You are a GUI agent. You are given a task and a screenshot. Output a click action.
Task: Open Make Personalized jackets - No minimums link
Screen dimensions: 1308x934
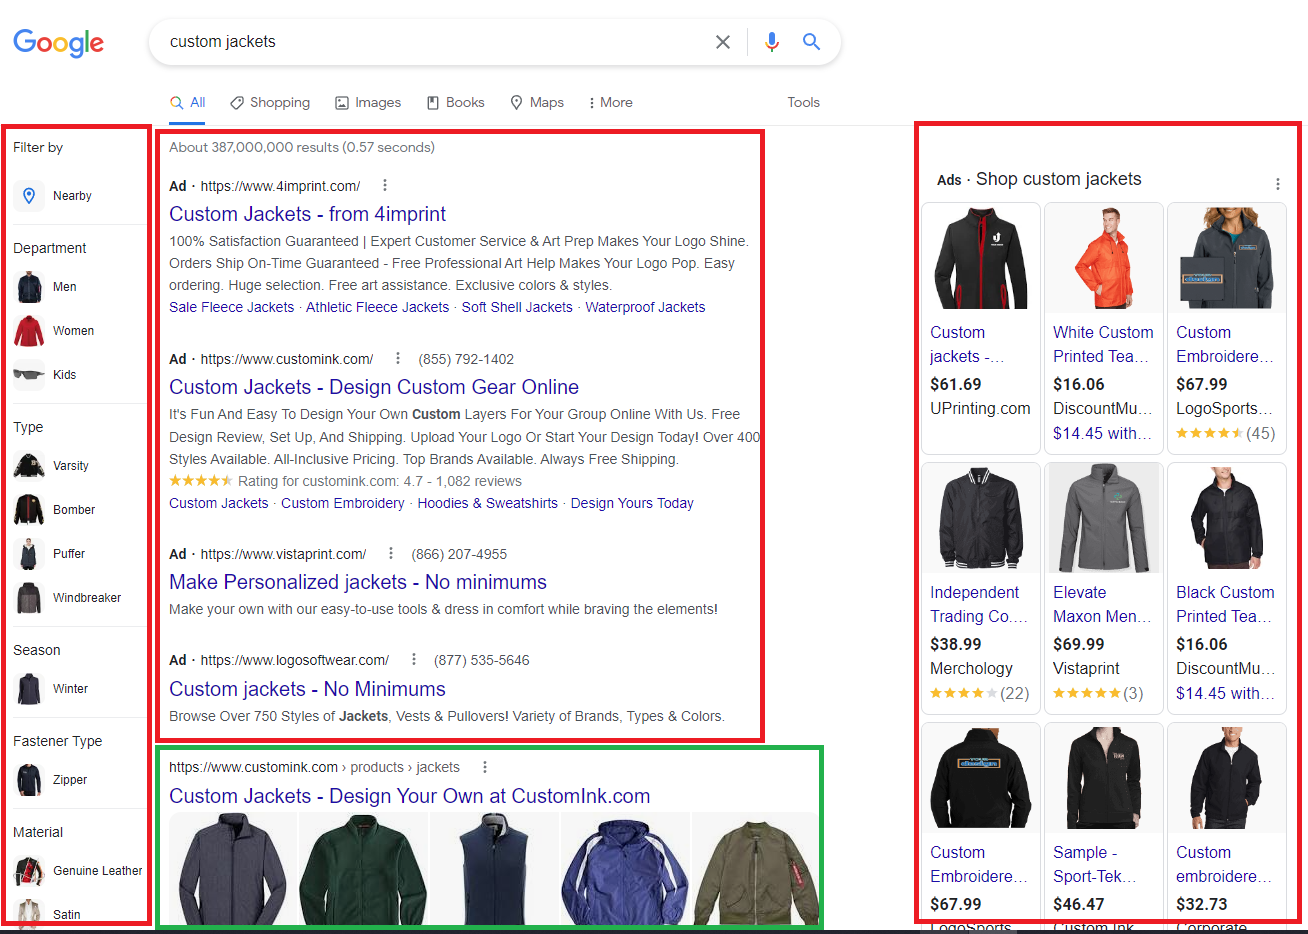pos(358,582)
